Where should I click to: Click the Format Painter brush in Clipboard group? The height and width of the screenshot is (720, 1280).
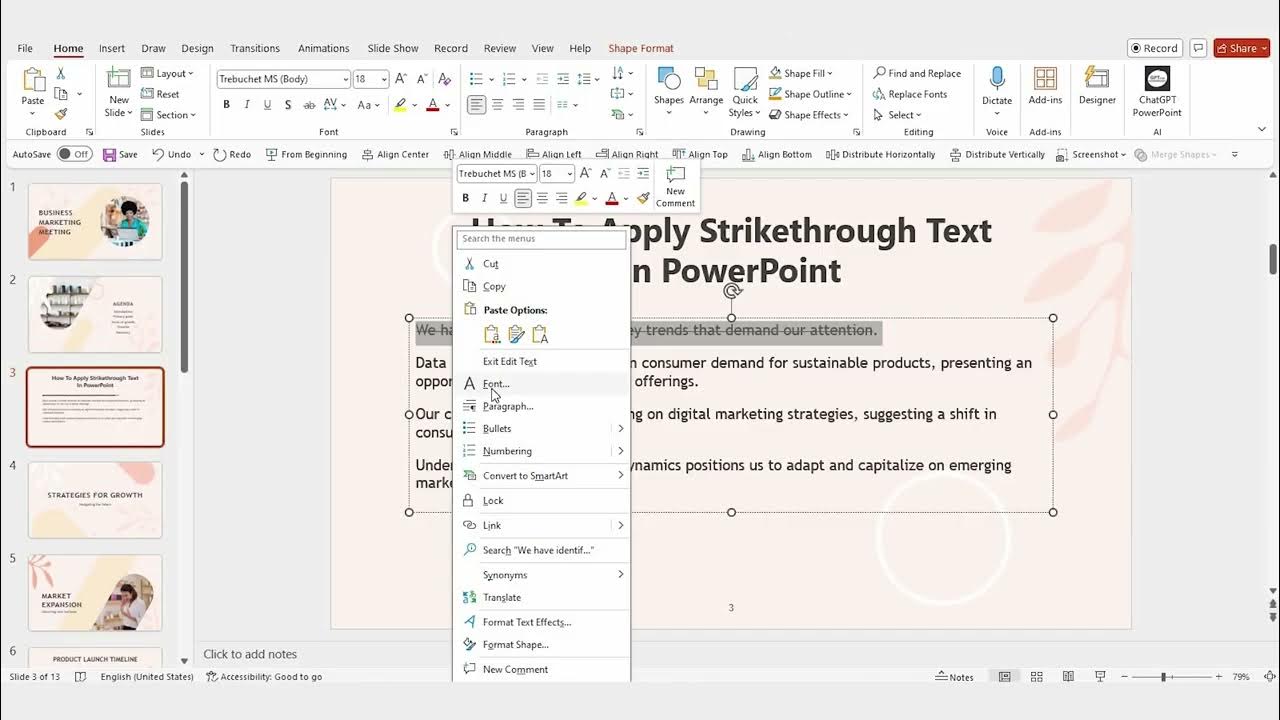61,114
